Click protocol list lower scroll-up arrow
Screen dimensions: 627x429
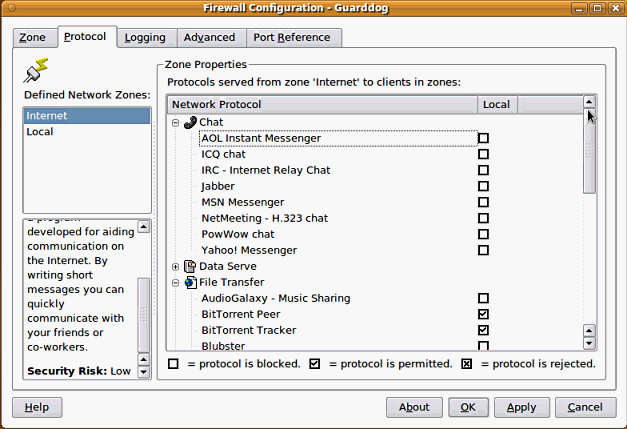(x=589, y=331)
